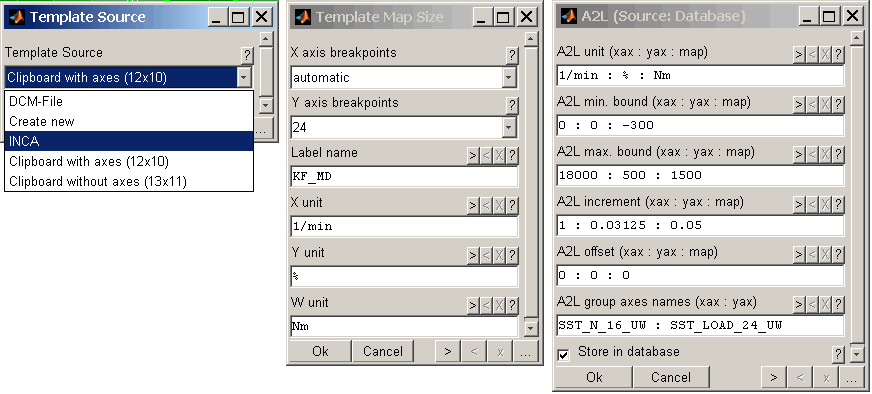
Task: Open help for X axis breakpoints
Action: point(512,55)
